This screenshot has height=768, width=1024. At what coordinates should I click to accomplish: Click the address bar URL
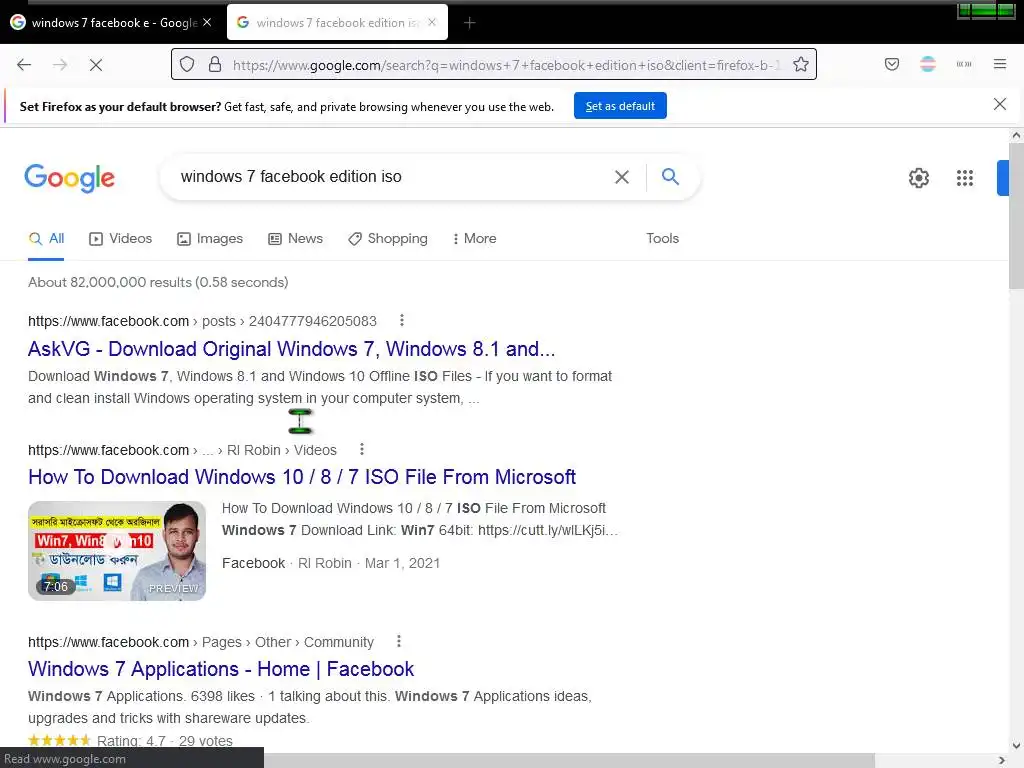pos(506,65)
